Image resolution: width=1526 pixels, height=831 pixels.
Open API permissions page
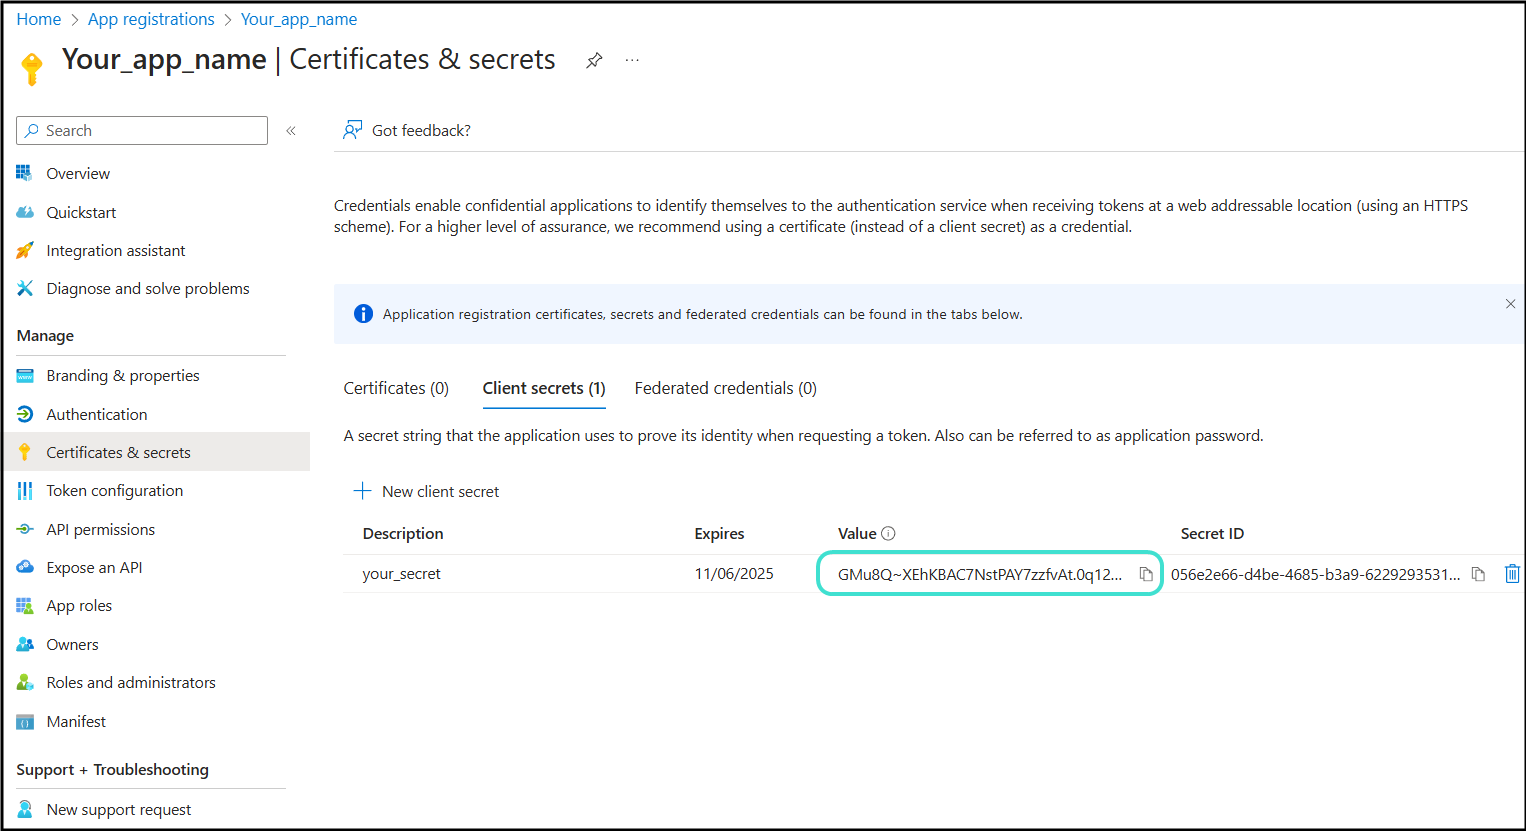click(x=101, y=529)
